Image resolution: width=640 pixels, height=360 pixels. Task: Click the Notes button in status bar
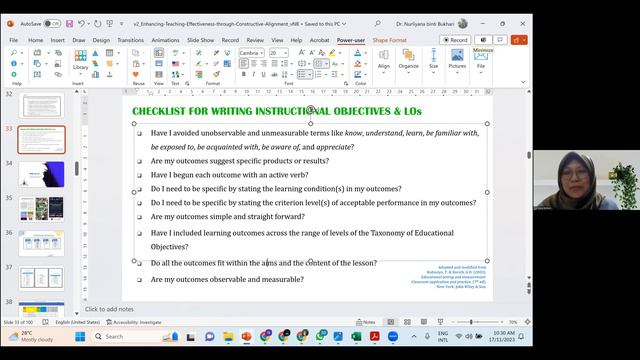366,322
